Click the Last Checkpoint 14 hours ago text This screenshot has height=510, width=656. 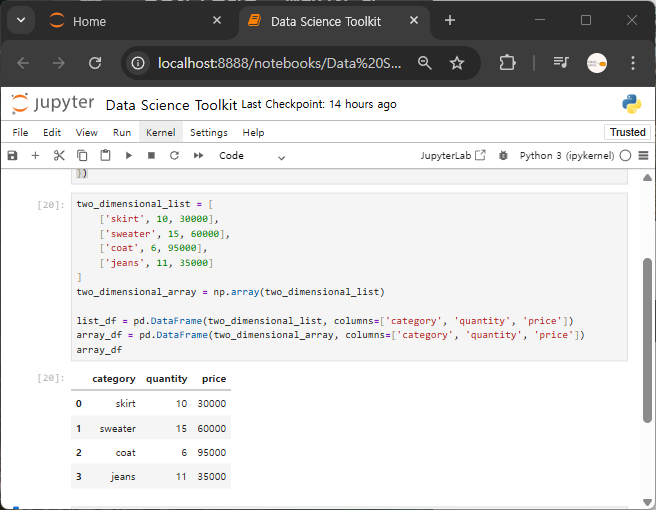click(x=319, y=104)
